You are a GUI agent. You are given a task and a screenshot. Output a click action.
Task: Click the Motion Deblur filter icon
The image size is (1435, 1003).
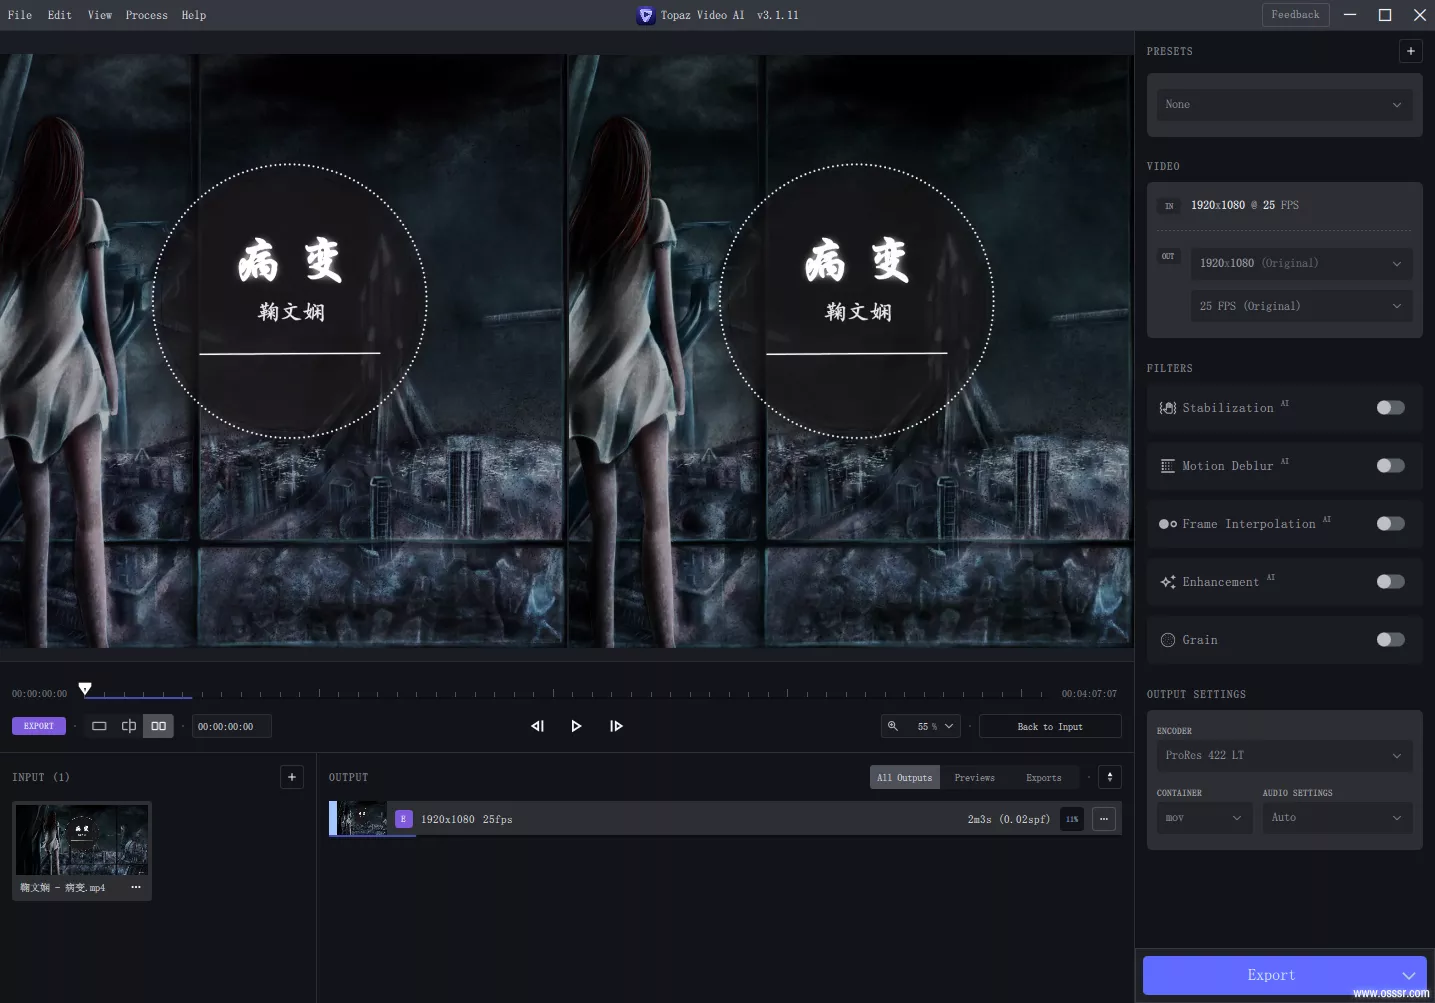pos(1167,466)
